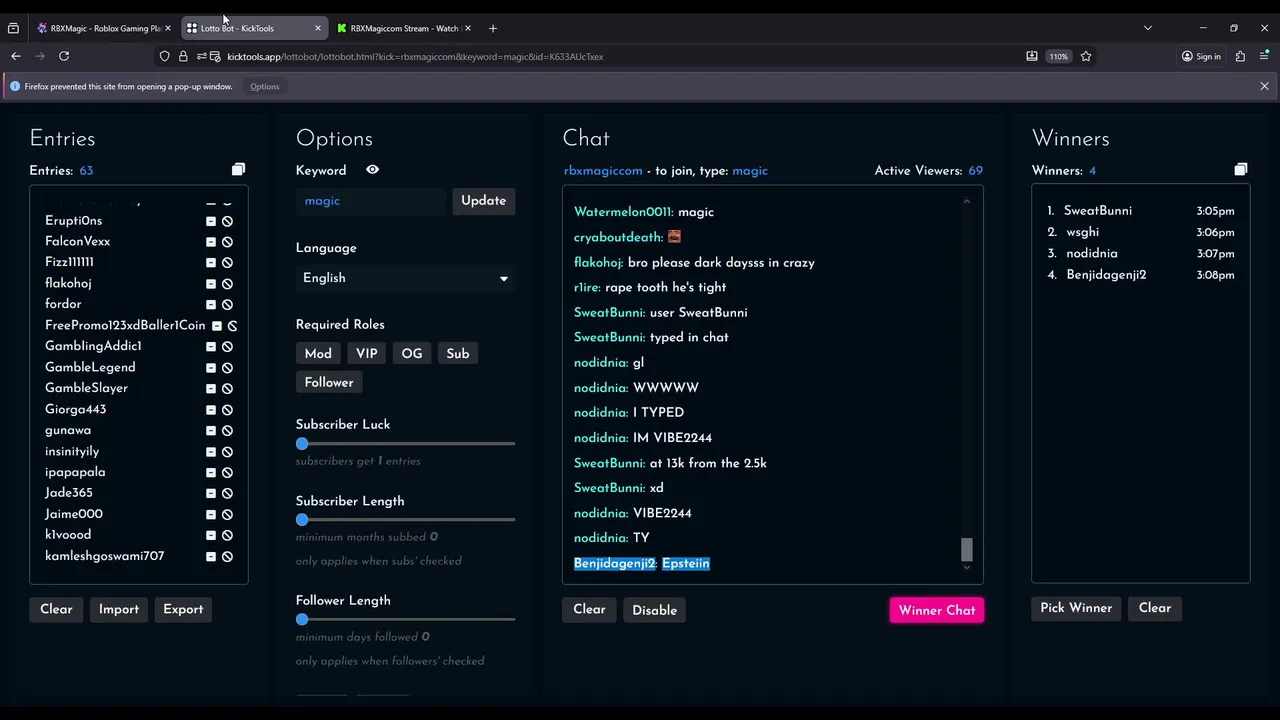
Task: Disable the chat
Action: pos(655,610)
